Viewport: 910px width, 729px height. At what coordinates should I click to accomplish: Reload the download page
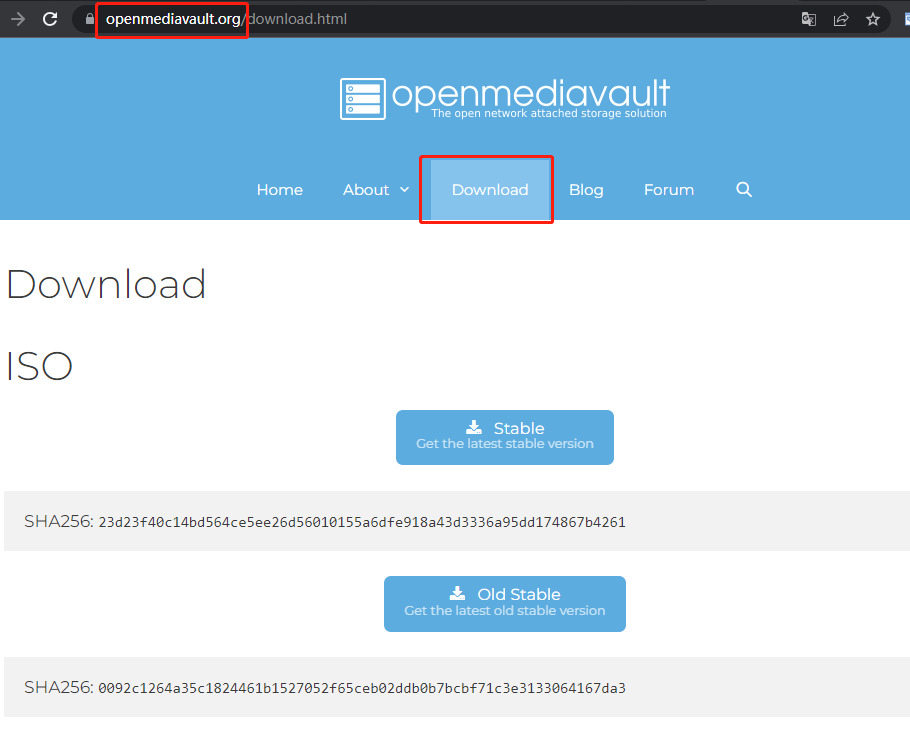tap(50, 18)
